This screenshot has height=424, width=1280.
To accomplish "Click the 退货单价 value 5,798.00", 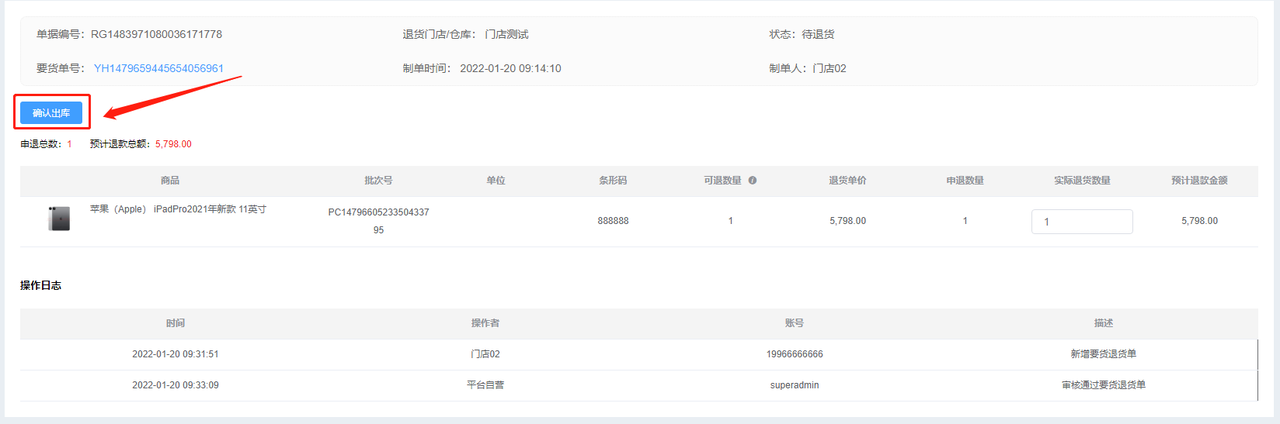I will [x=847, y=221].
